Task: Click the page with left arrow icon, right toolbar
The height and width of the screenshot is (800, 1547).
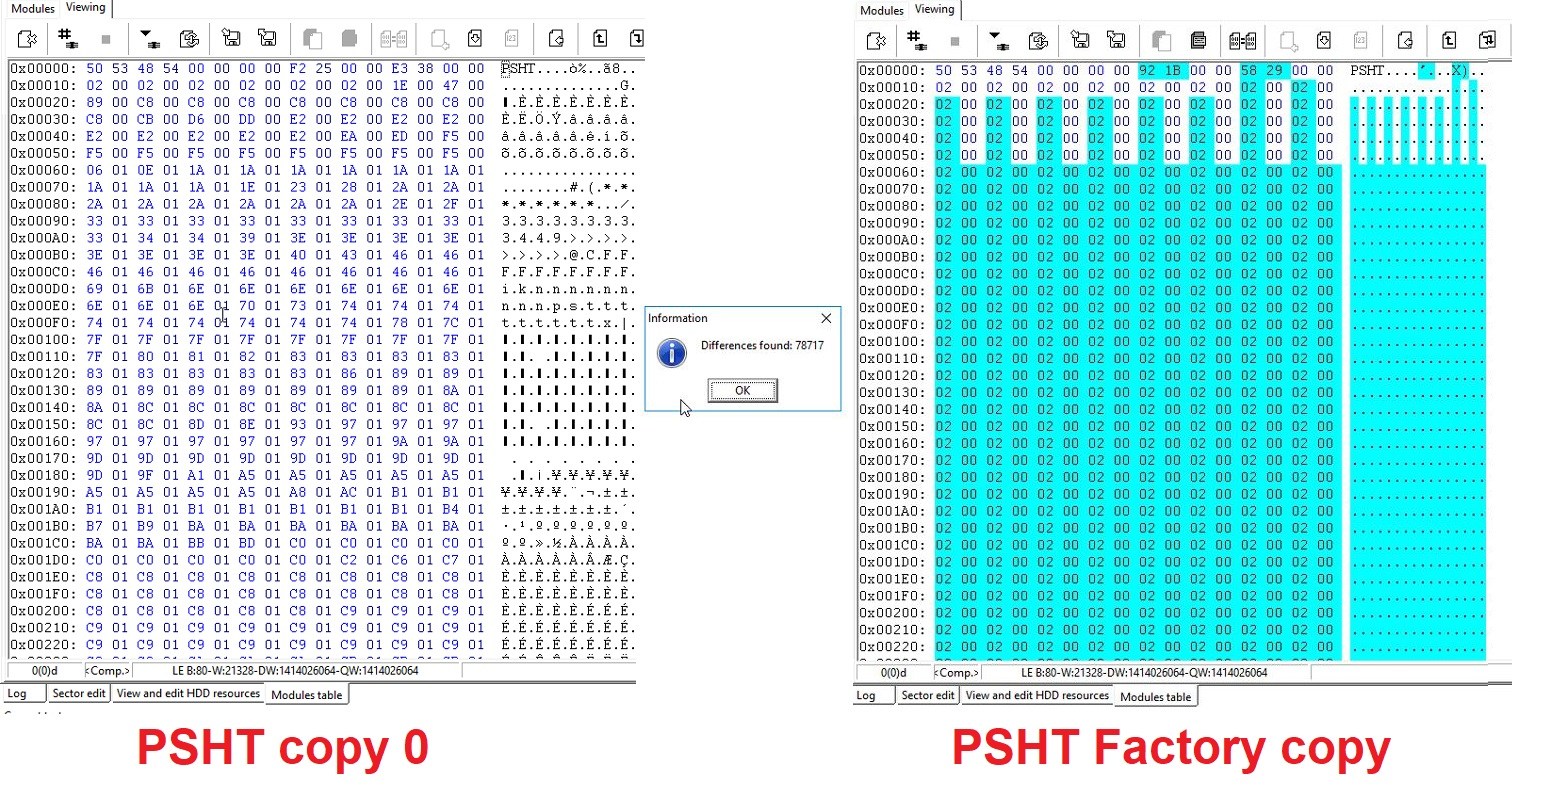Action: 1405,40
